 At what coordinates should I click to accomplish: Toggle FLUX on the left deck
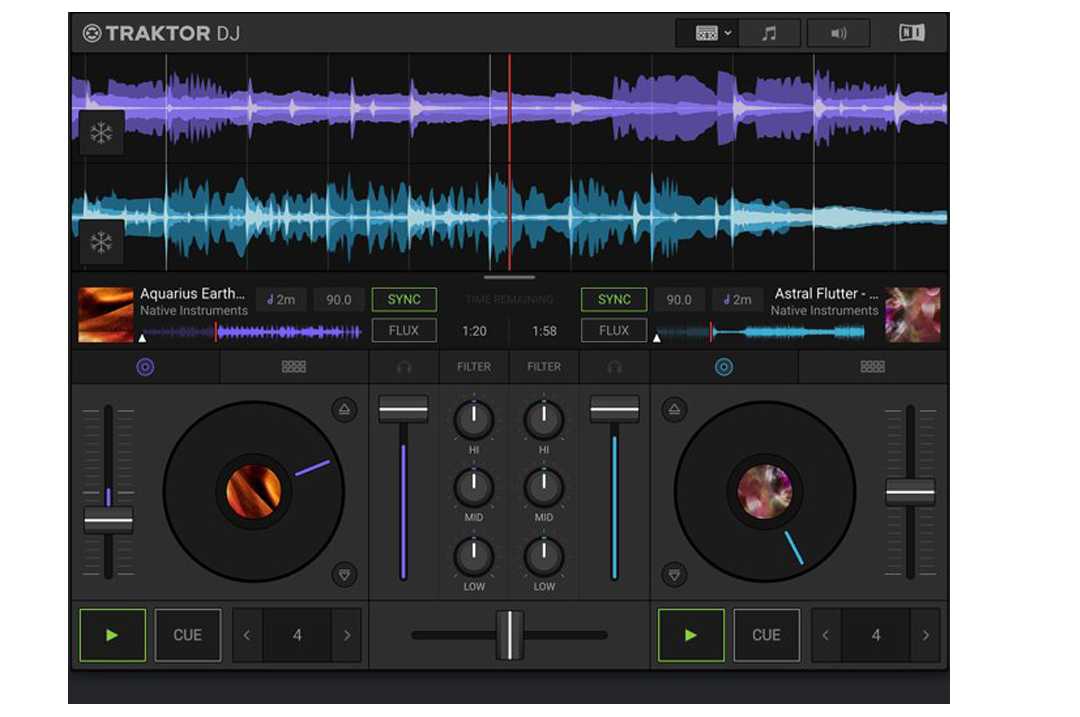(404, 330)
